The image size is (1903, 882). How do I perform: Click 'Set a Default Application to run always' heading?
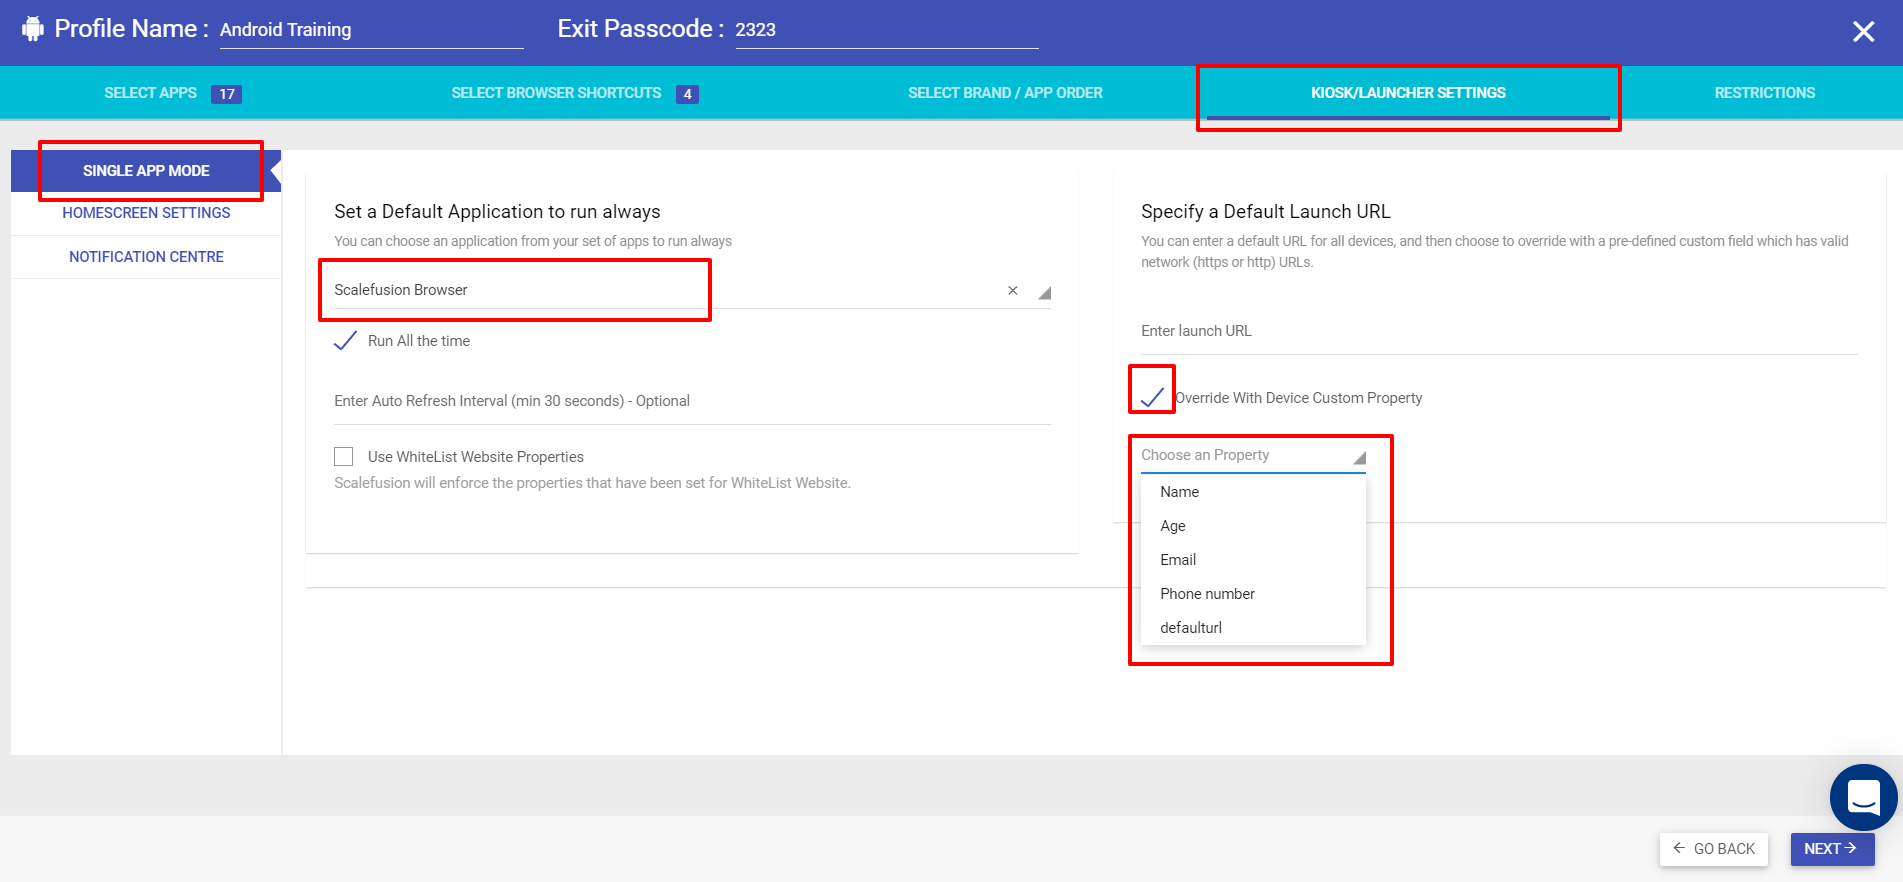497,212
